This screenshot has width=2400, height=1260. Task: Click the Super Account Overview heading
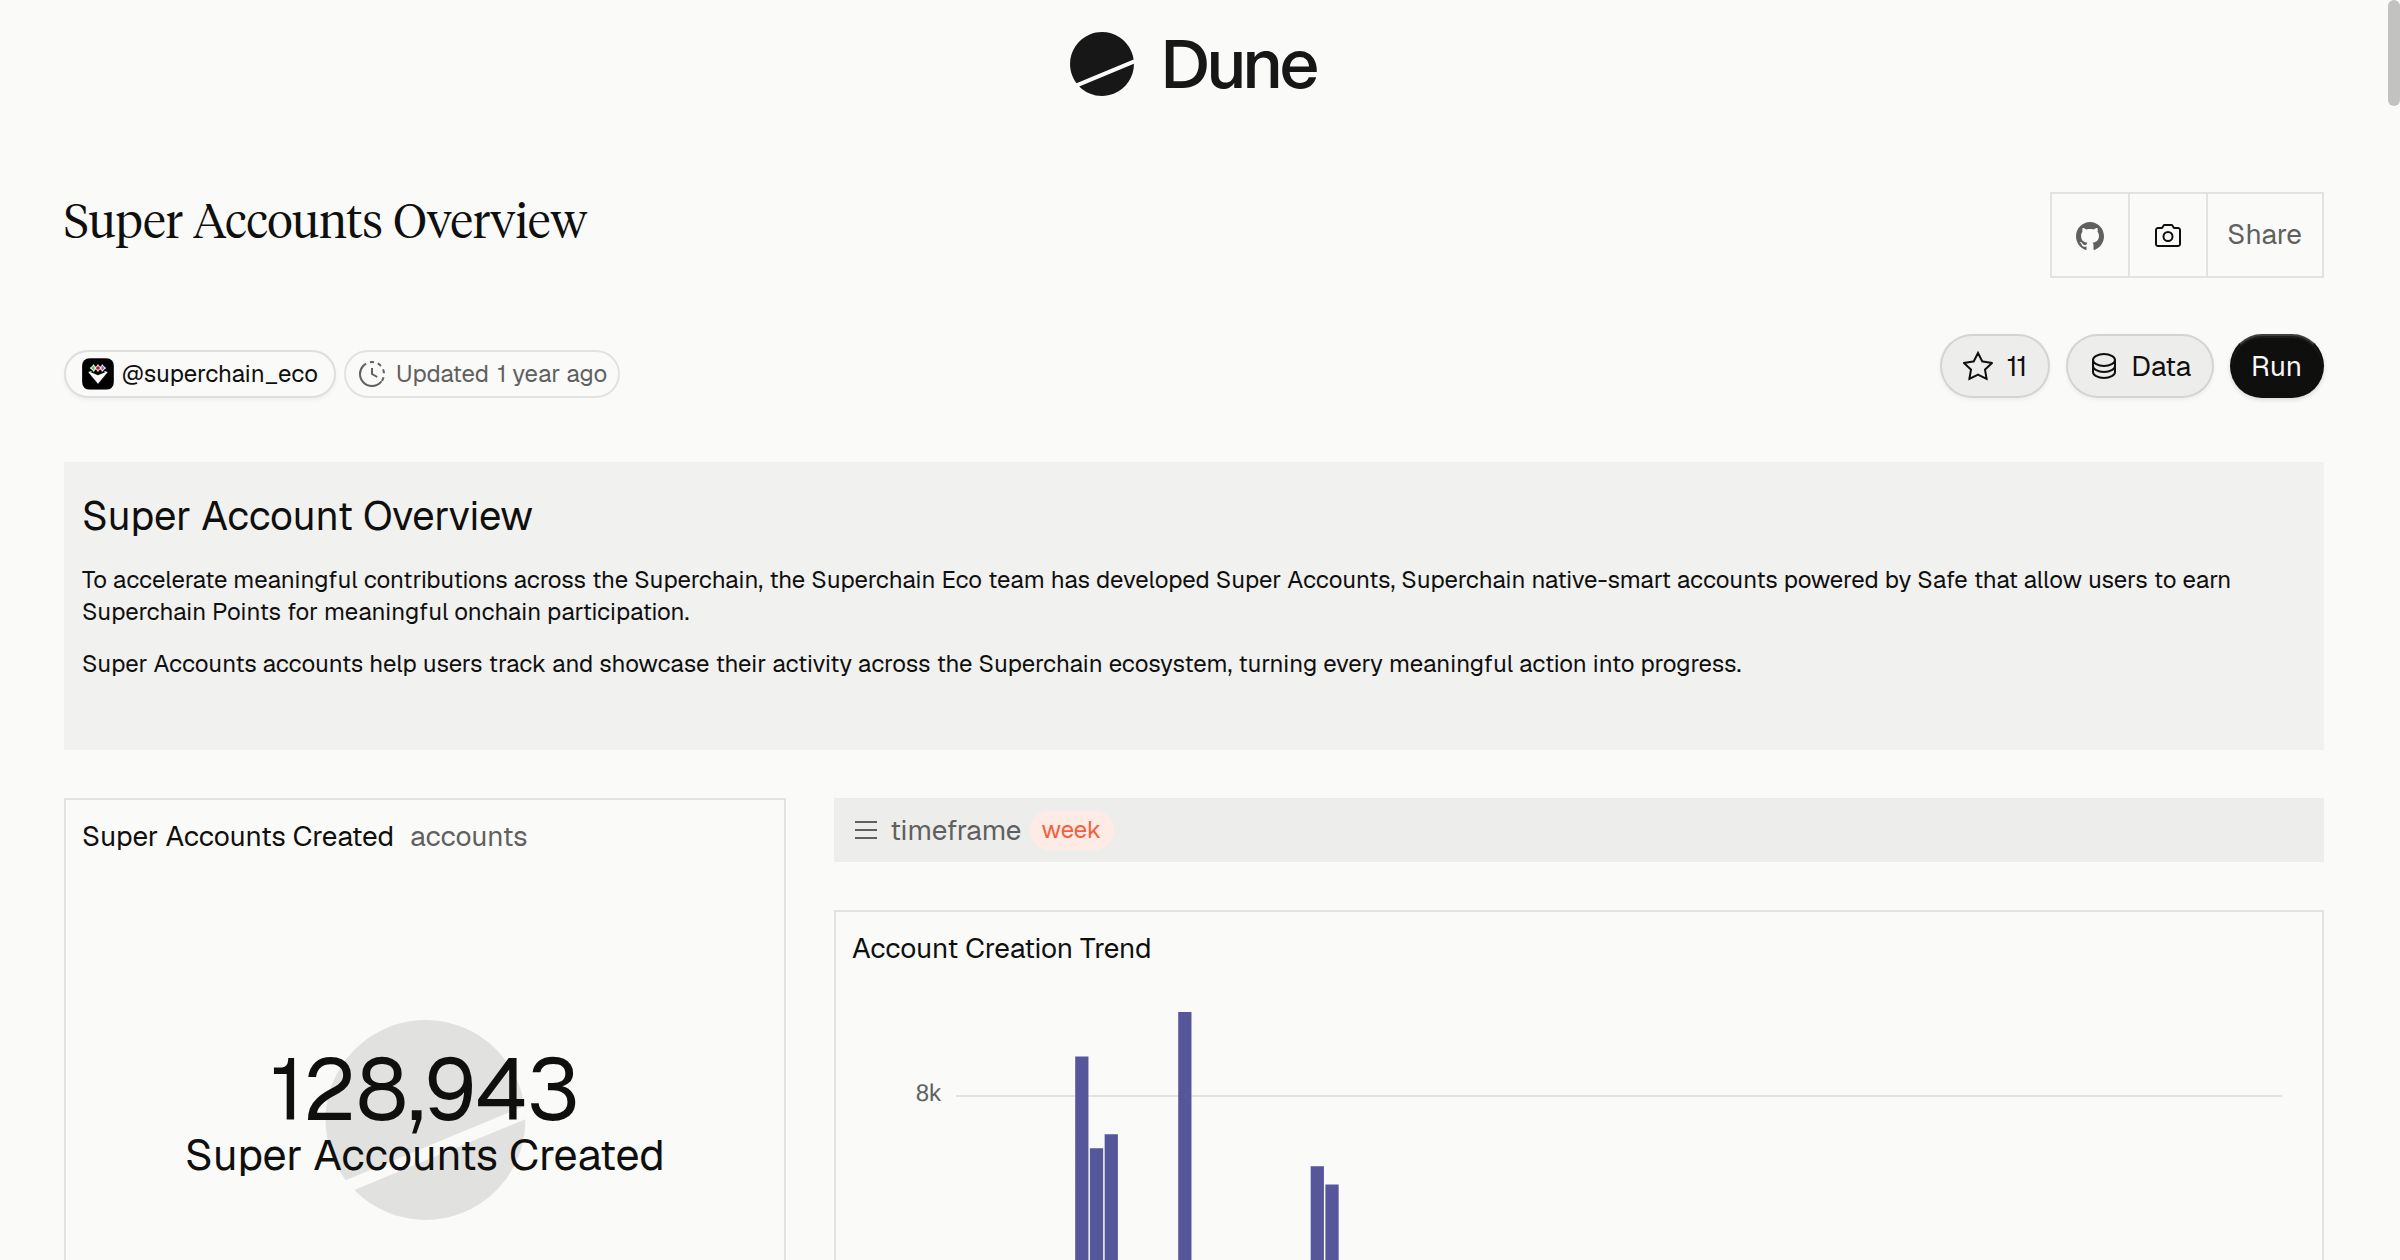(307, 516)
